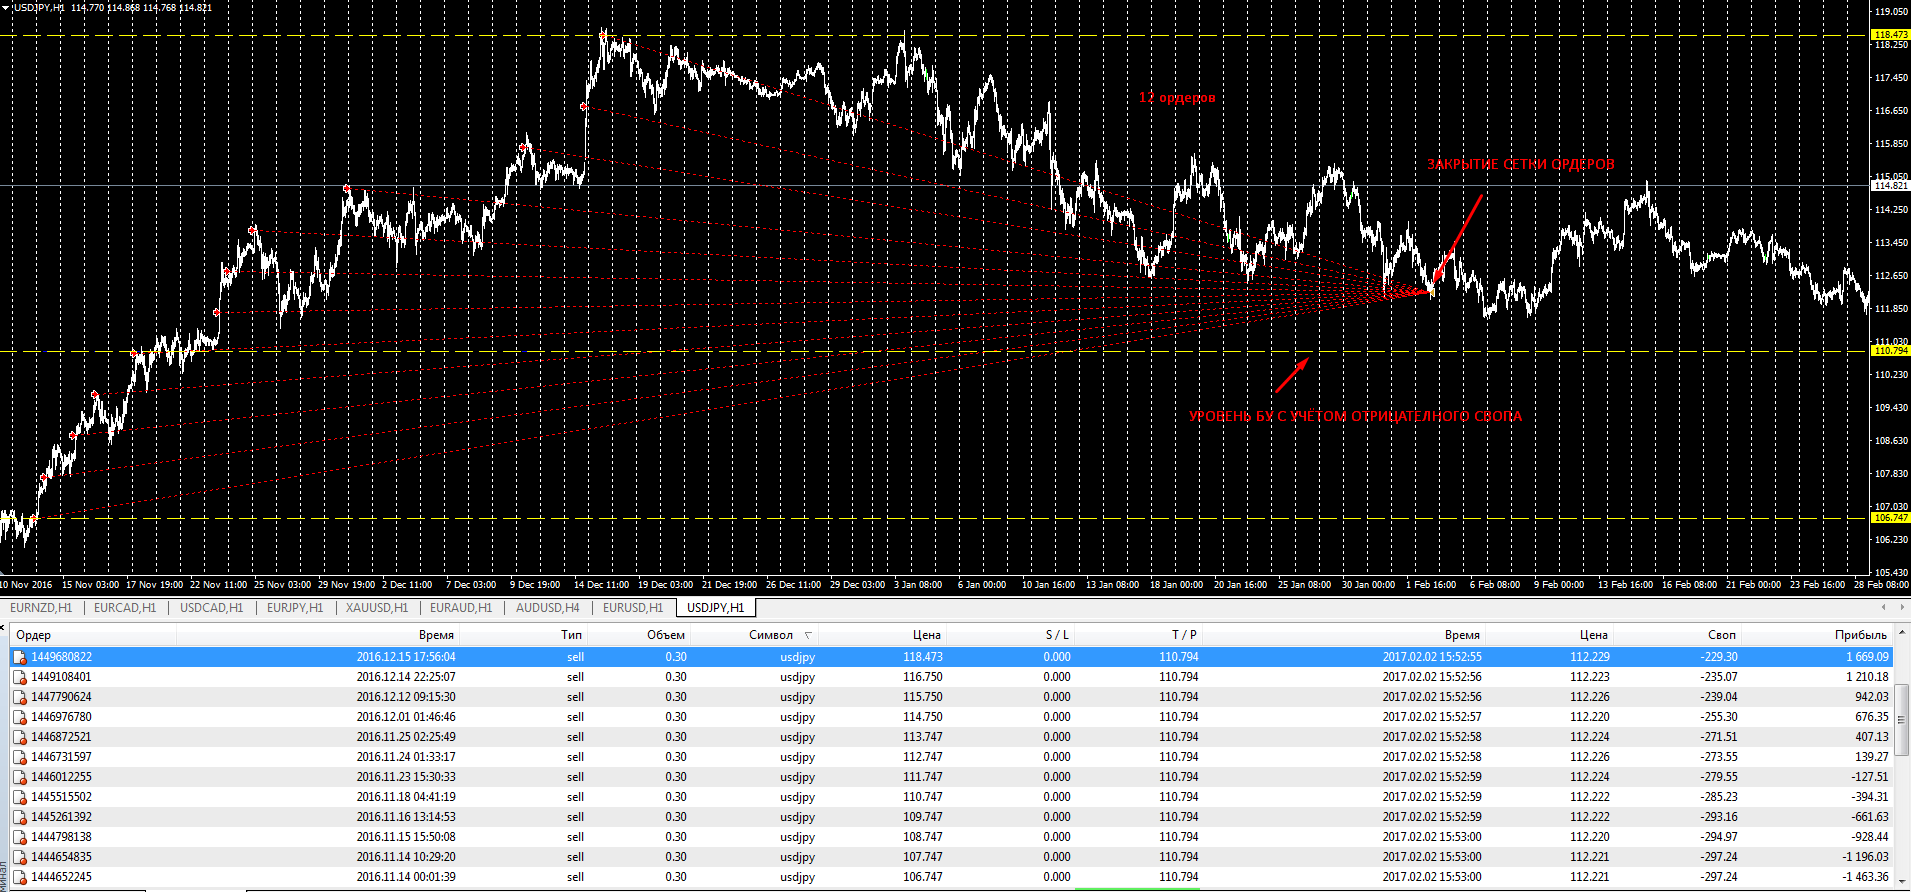The width and height of the screenshot is (1911, 892).
Task: Click the open price 116.750 cell
Action: coord(922,677)
